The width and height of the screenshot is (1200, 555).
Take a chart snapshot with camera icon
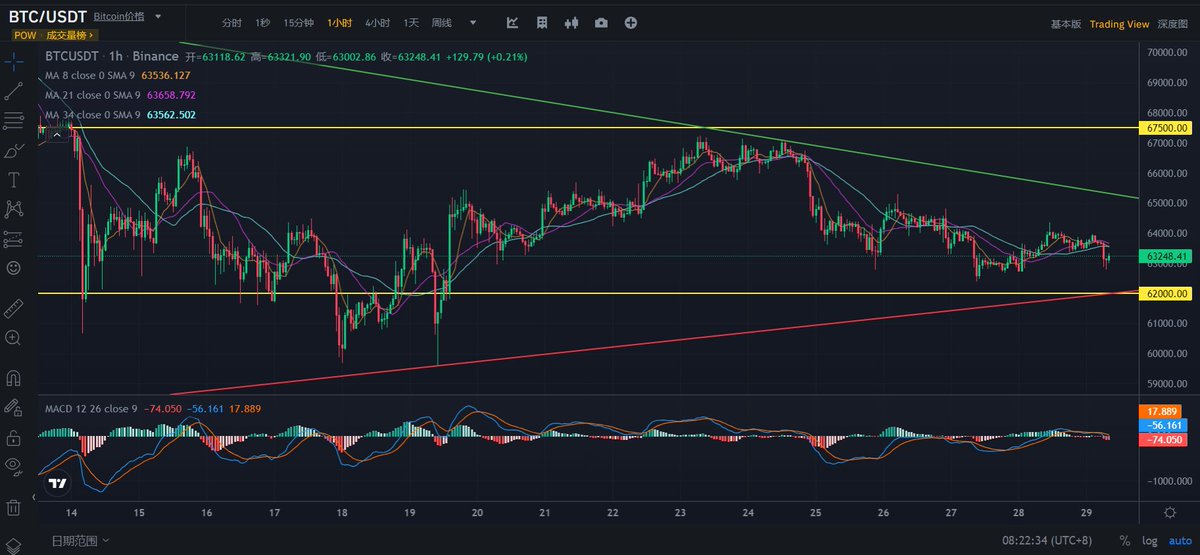tap(601, 22)
